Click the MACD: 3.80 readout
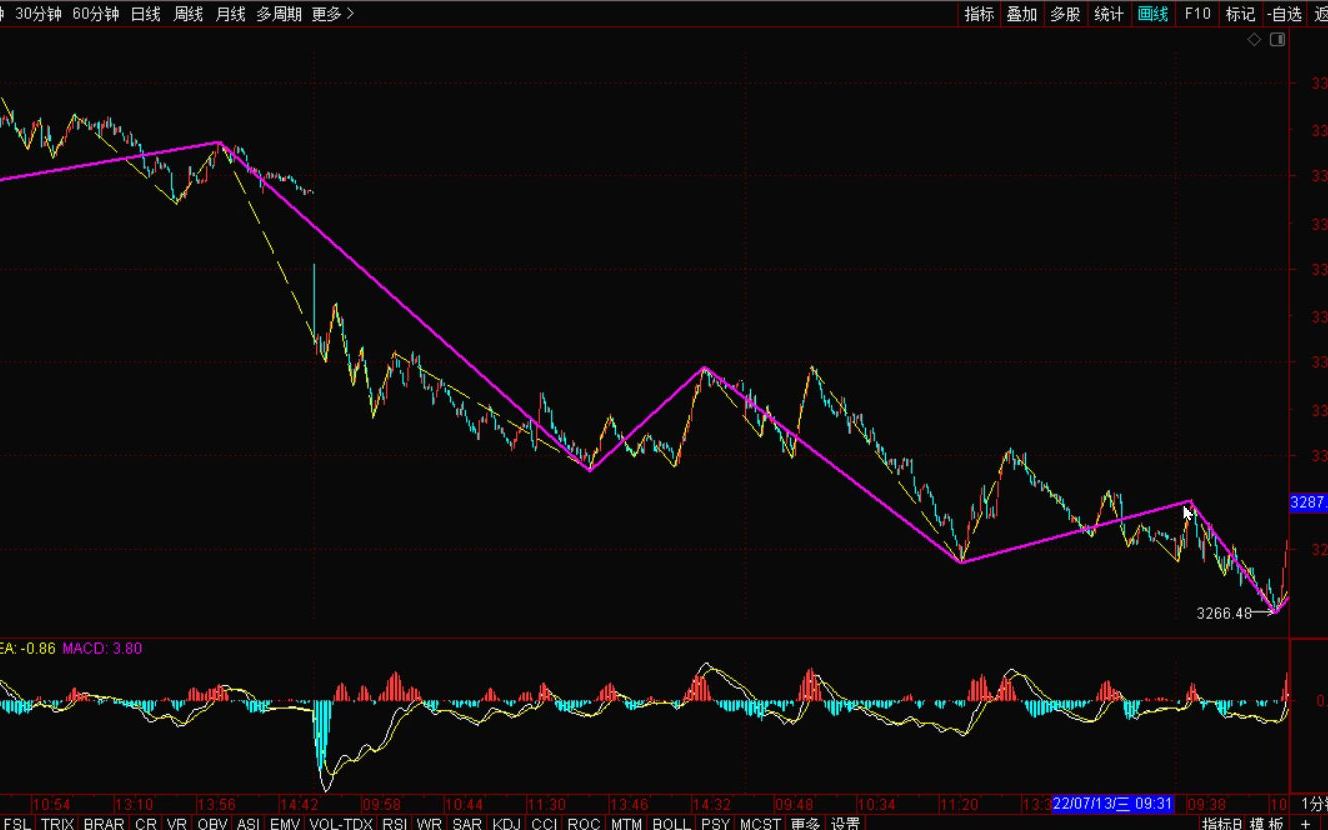Viewport: 1328px width, 830px height. (102, 648)
